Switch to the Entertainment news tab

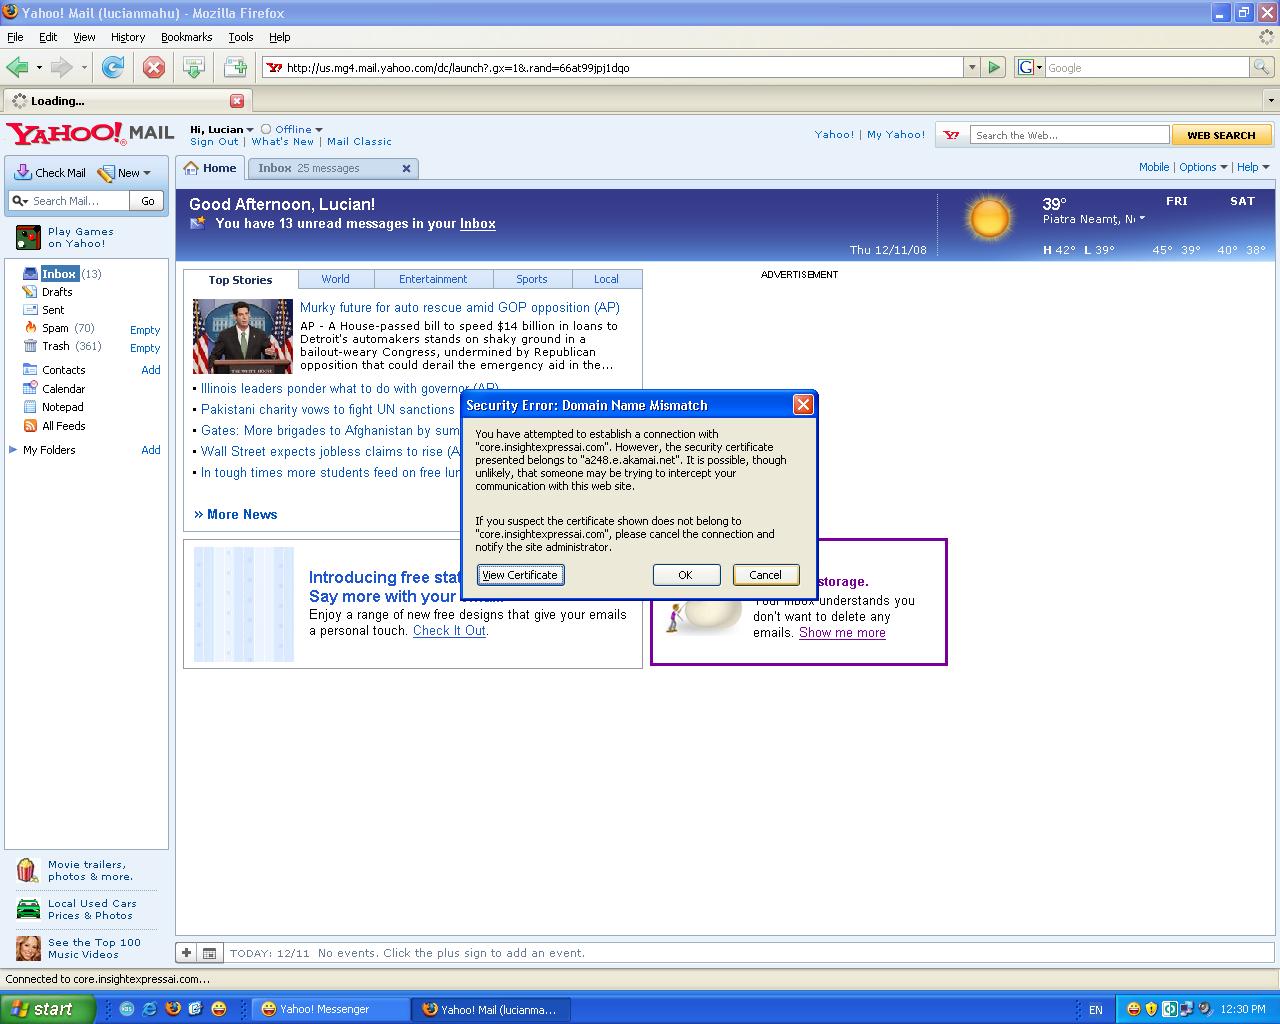pyautogui.click(x=432, y=279)
